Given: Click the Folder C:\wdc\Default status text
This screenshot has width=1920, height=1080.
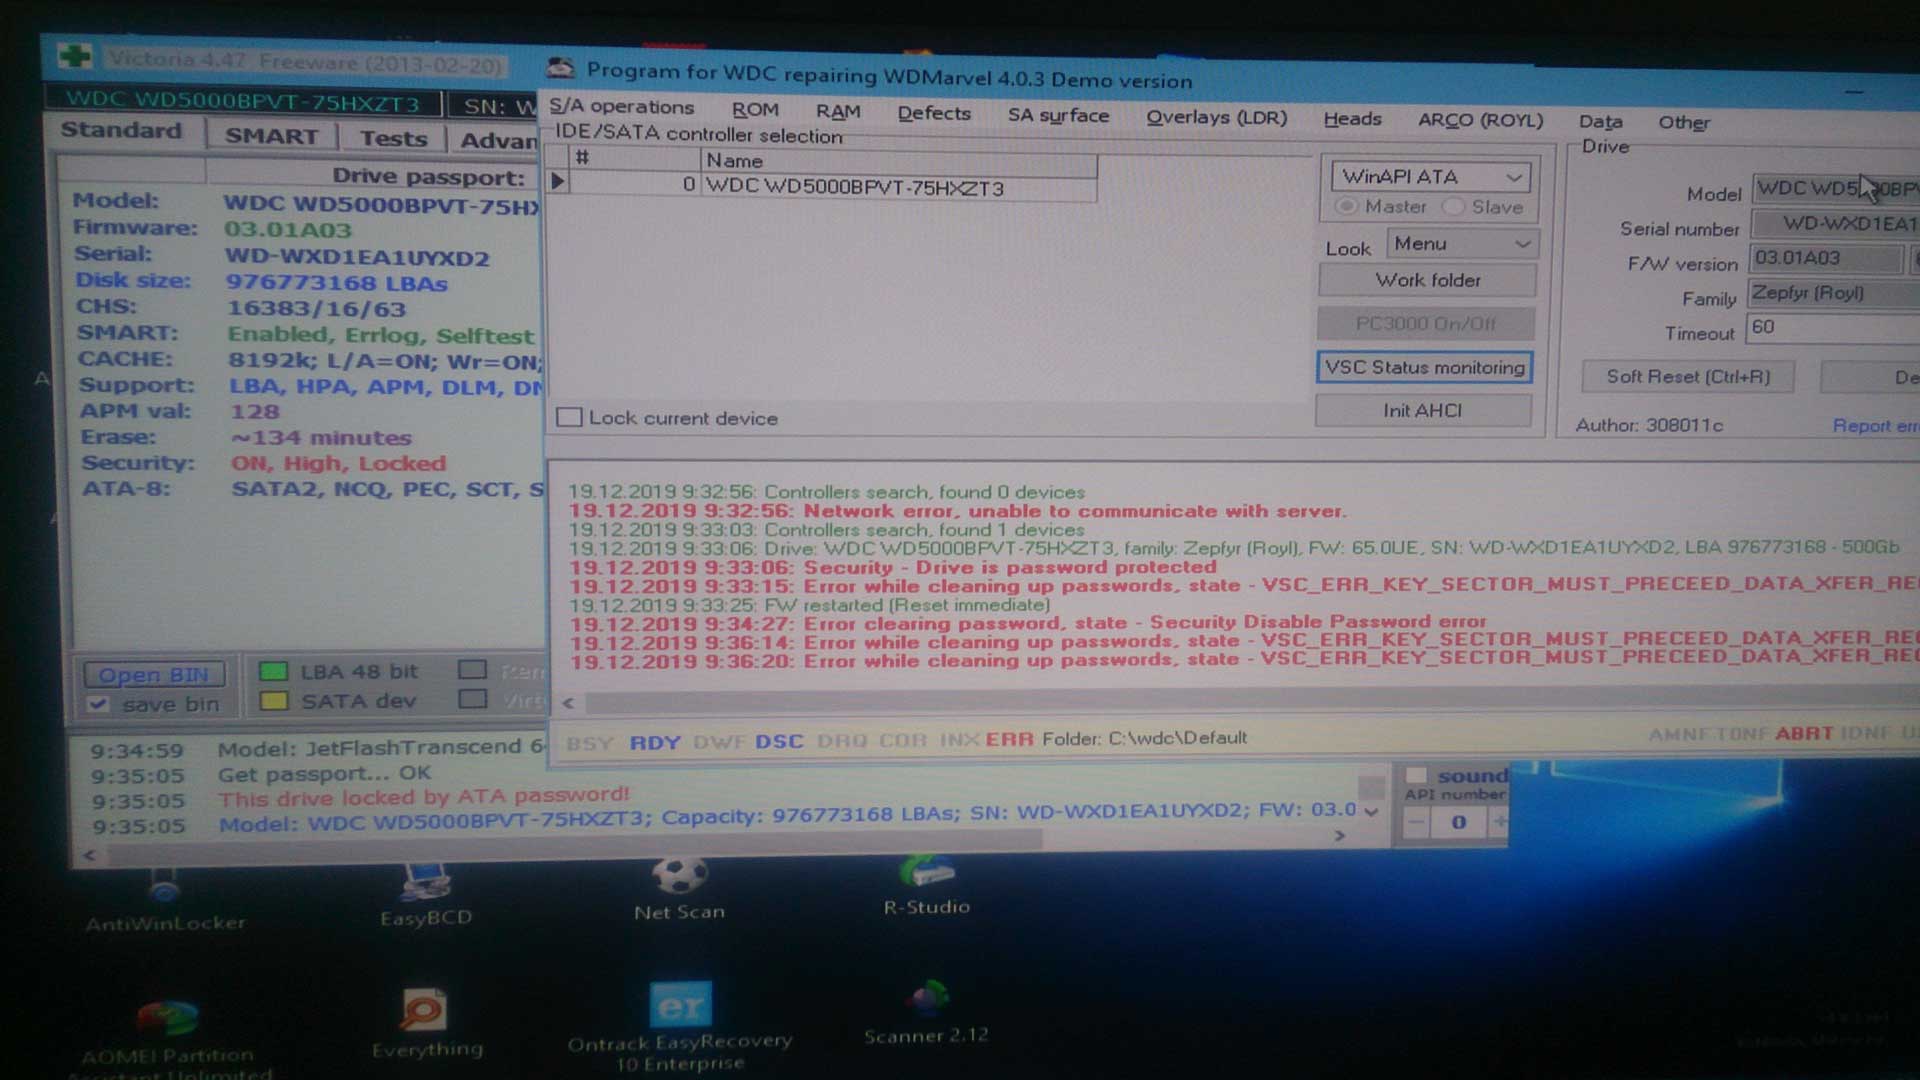Looking at the screenshot, I should click(1144, 738).
